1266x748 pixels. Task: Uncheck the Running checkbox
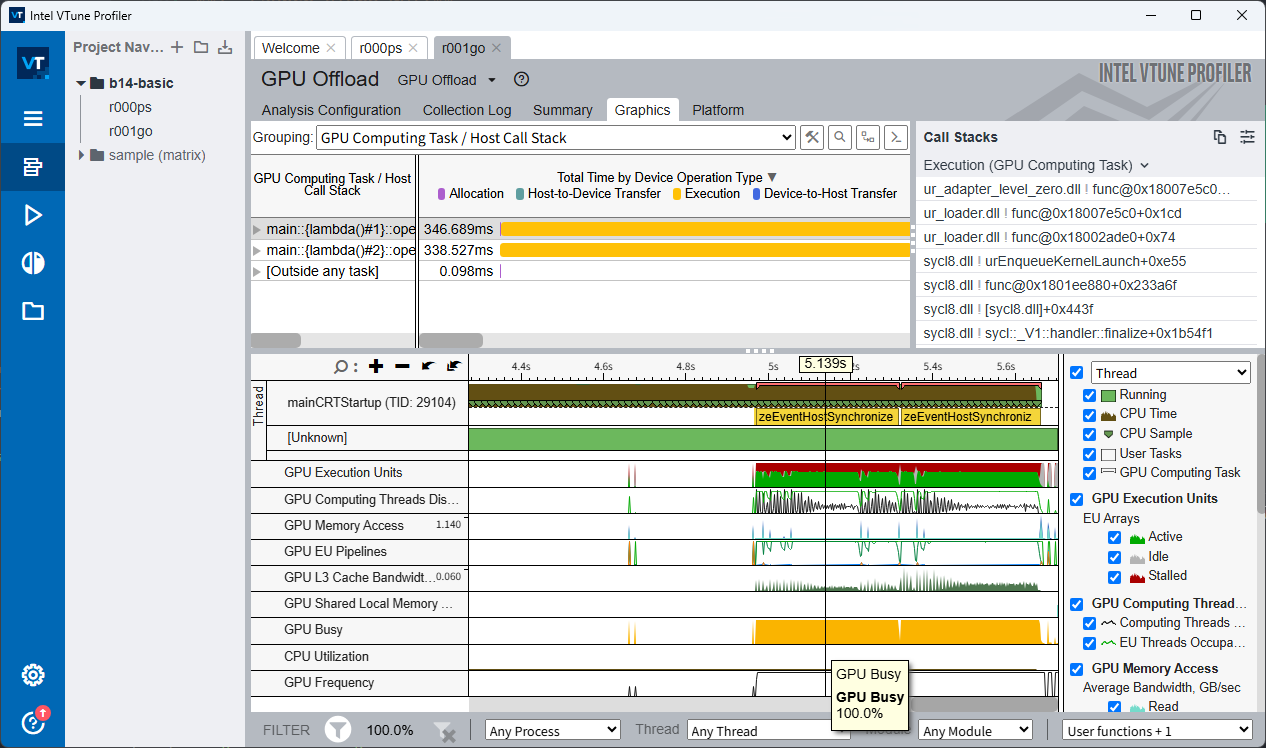point(1091,395)
